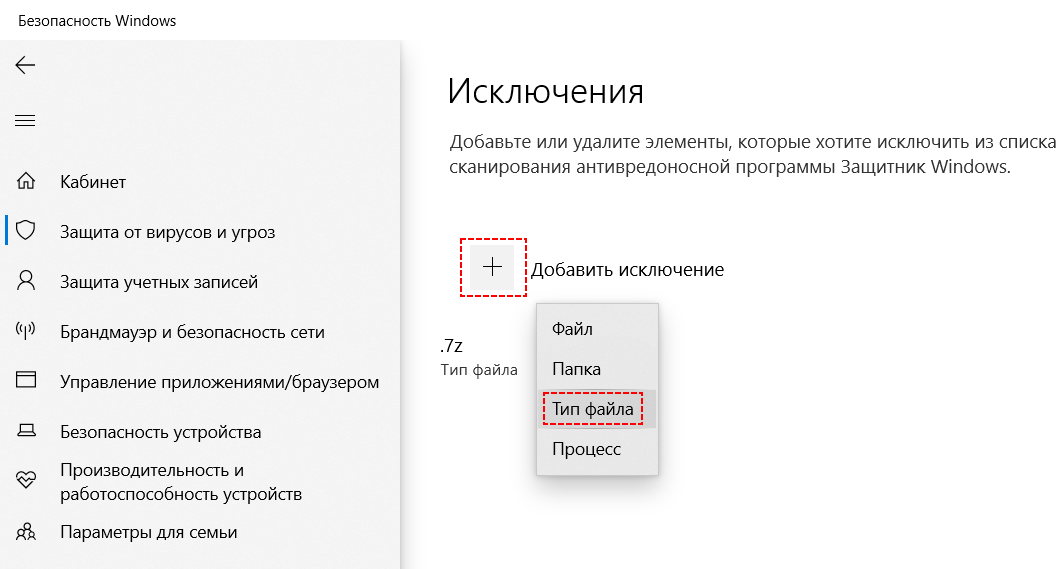Image resolution: width=1064 pixels, height=569 pixels.
Task: Click the app and browser control window icon
Action: tap(26, 382)
